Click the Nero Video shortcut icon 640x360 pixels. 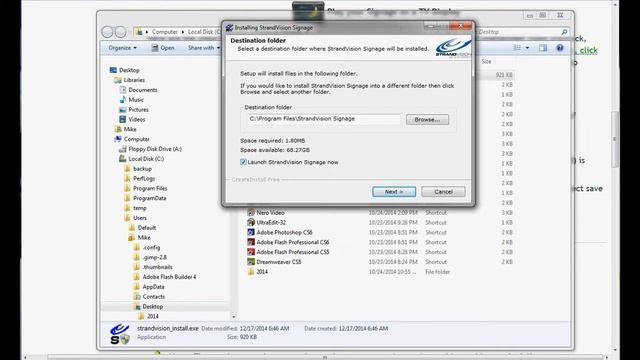point(251,213)
